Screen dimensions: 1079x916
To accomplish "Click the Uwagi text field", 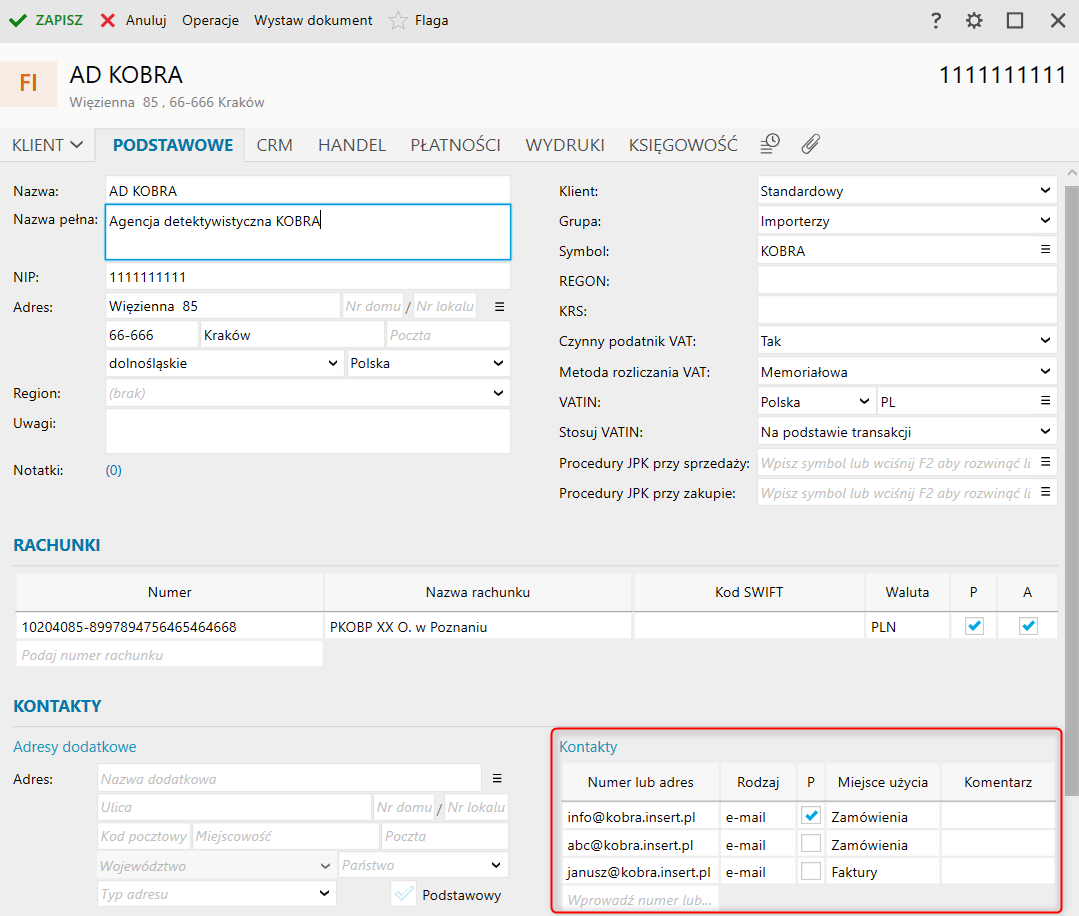I will [x=307, y=431].
